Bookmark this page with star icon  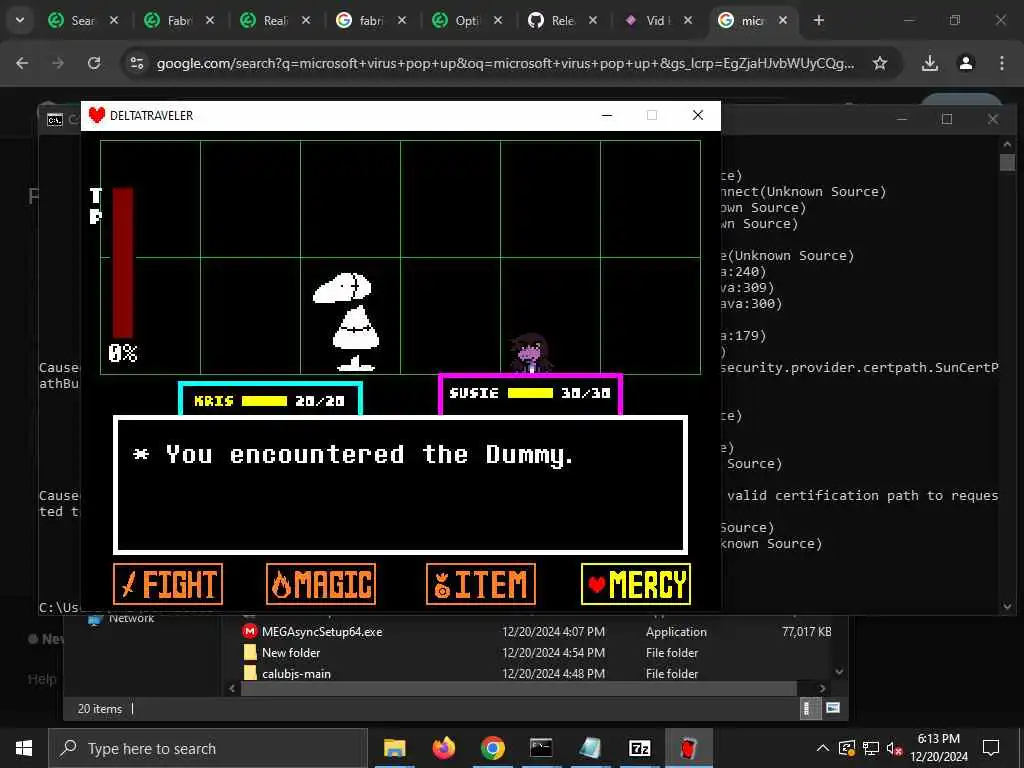(x=880, y=63)
